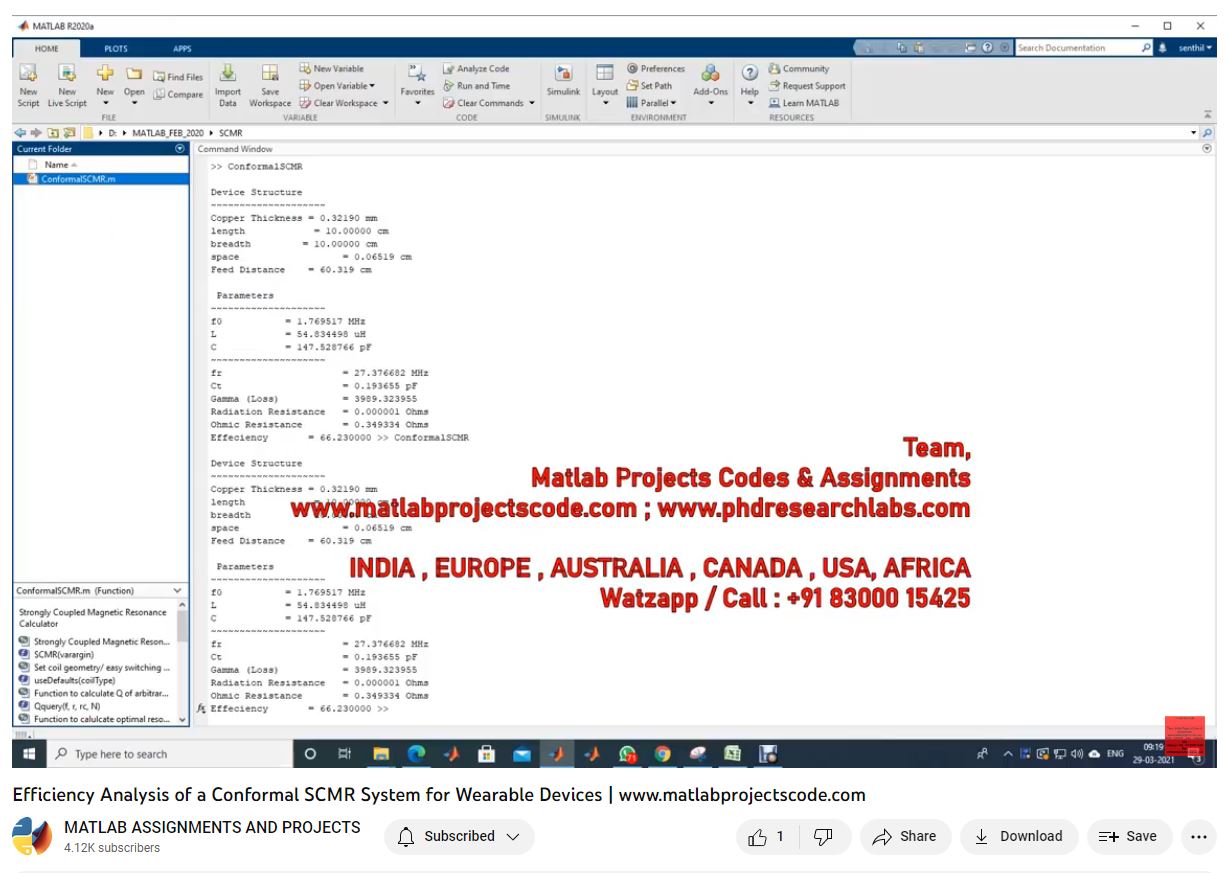The image size is (1228, 873).
Task: Open the Add-Ons icon
Action: pos(710,75)
